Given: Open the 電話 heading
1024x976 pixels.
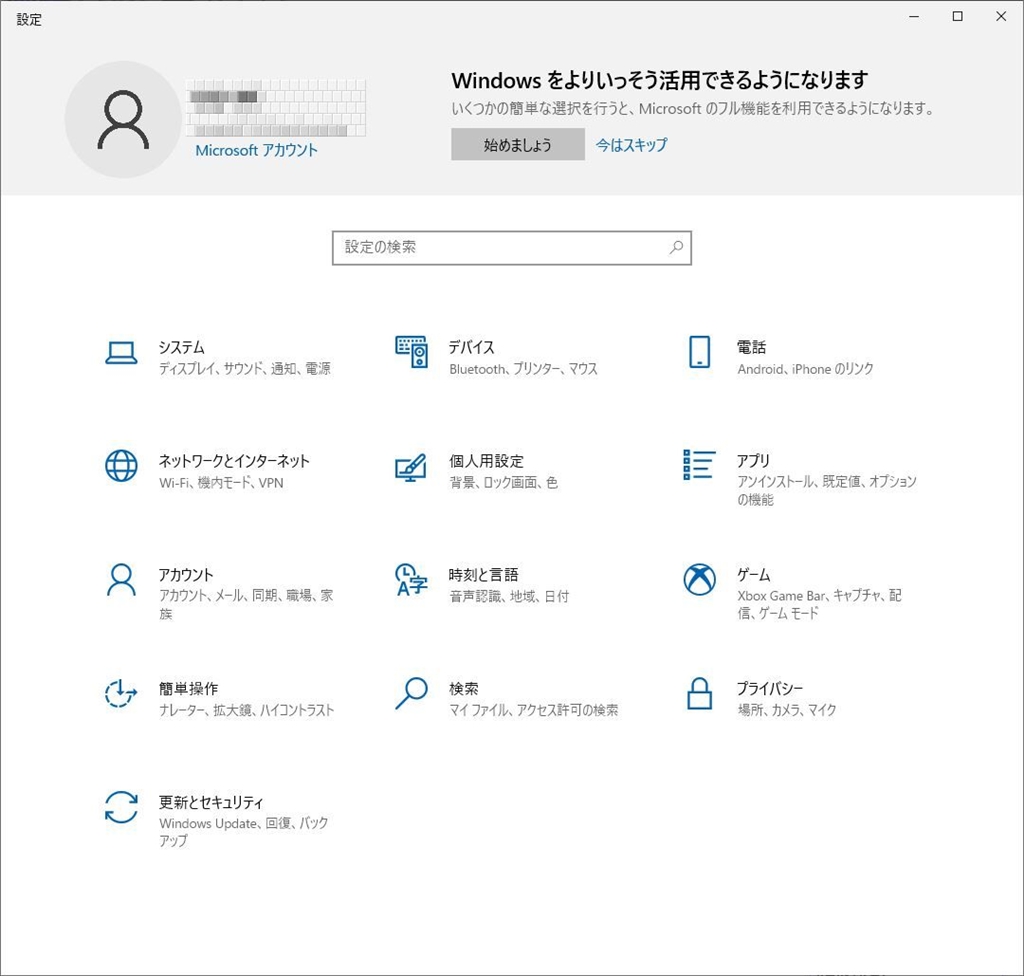Looking at the screenshot, I should [752, 347].
